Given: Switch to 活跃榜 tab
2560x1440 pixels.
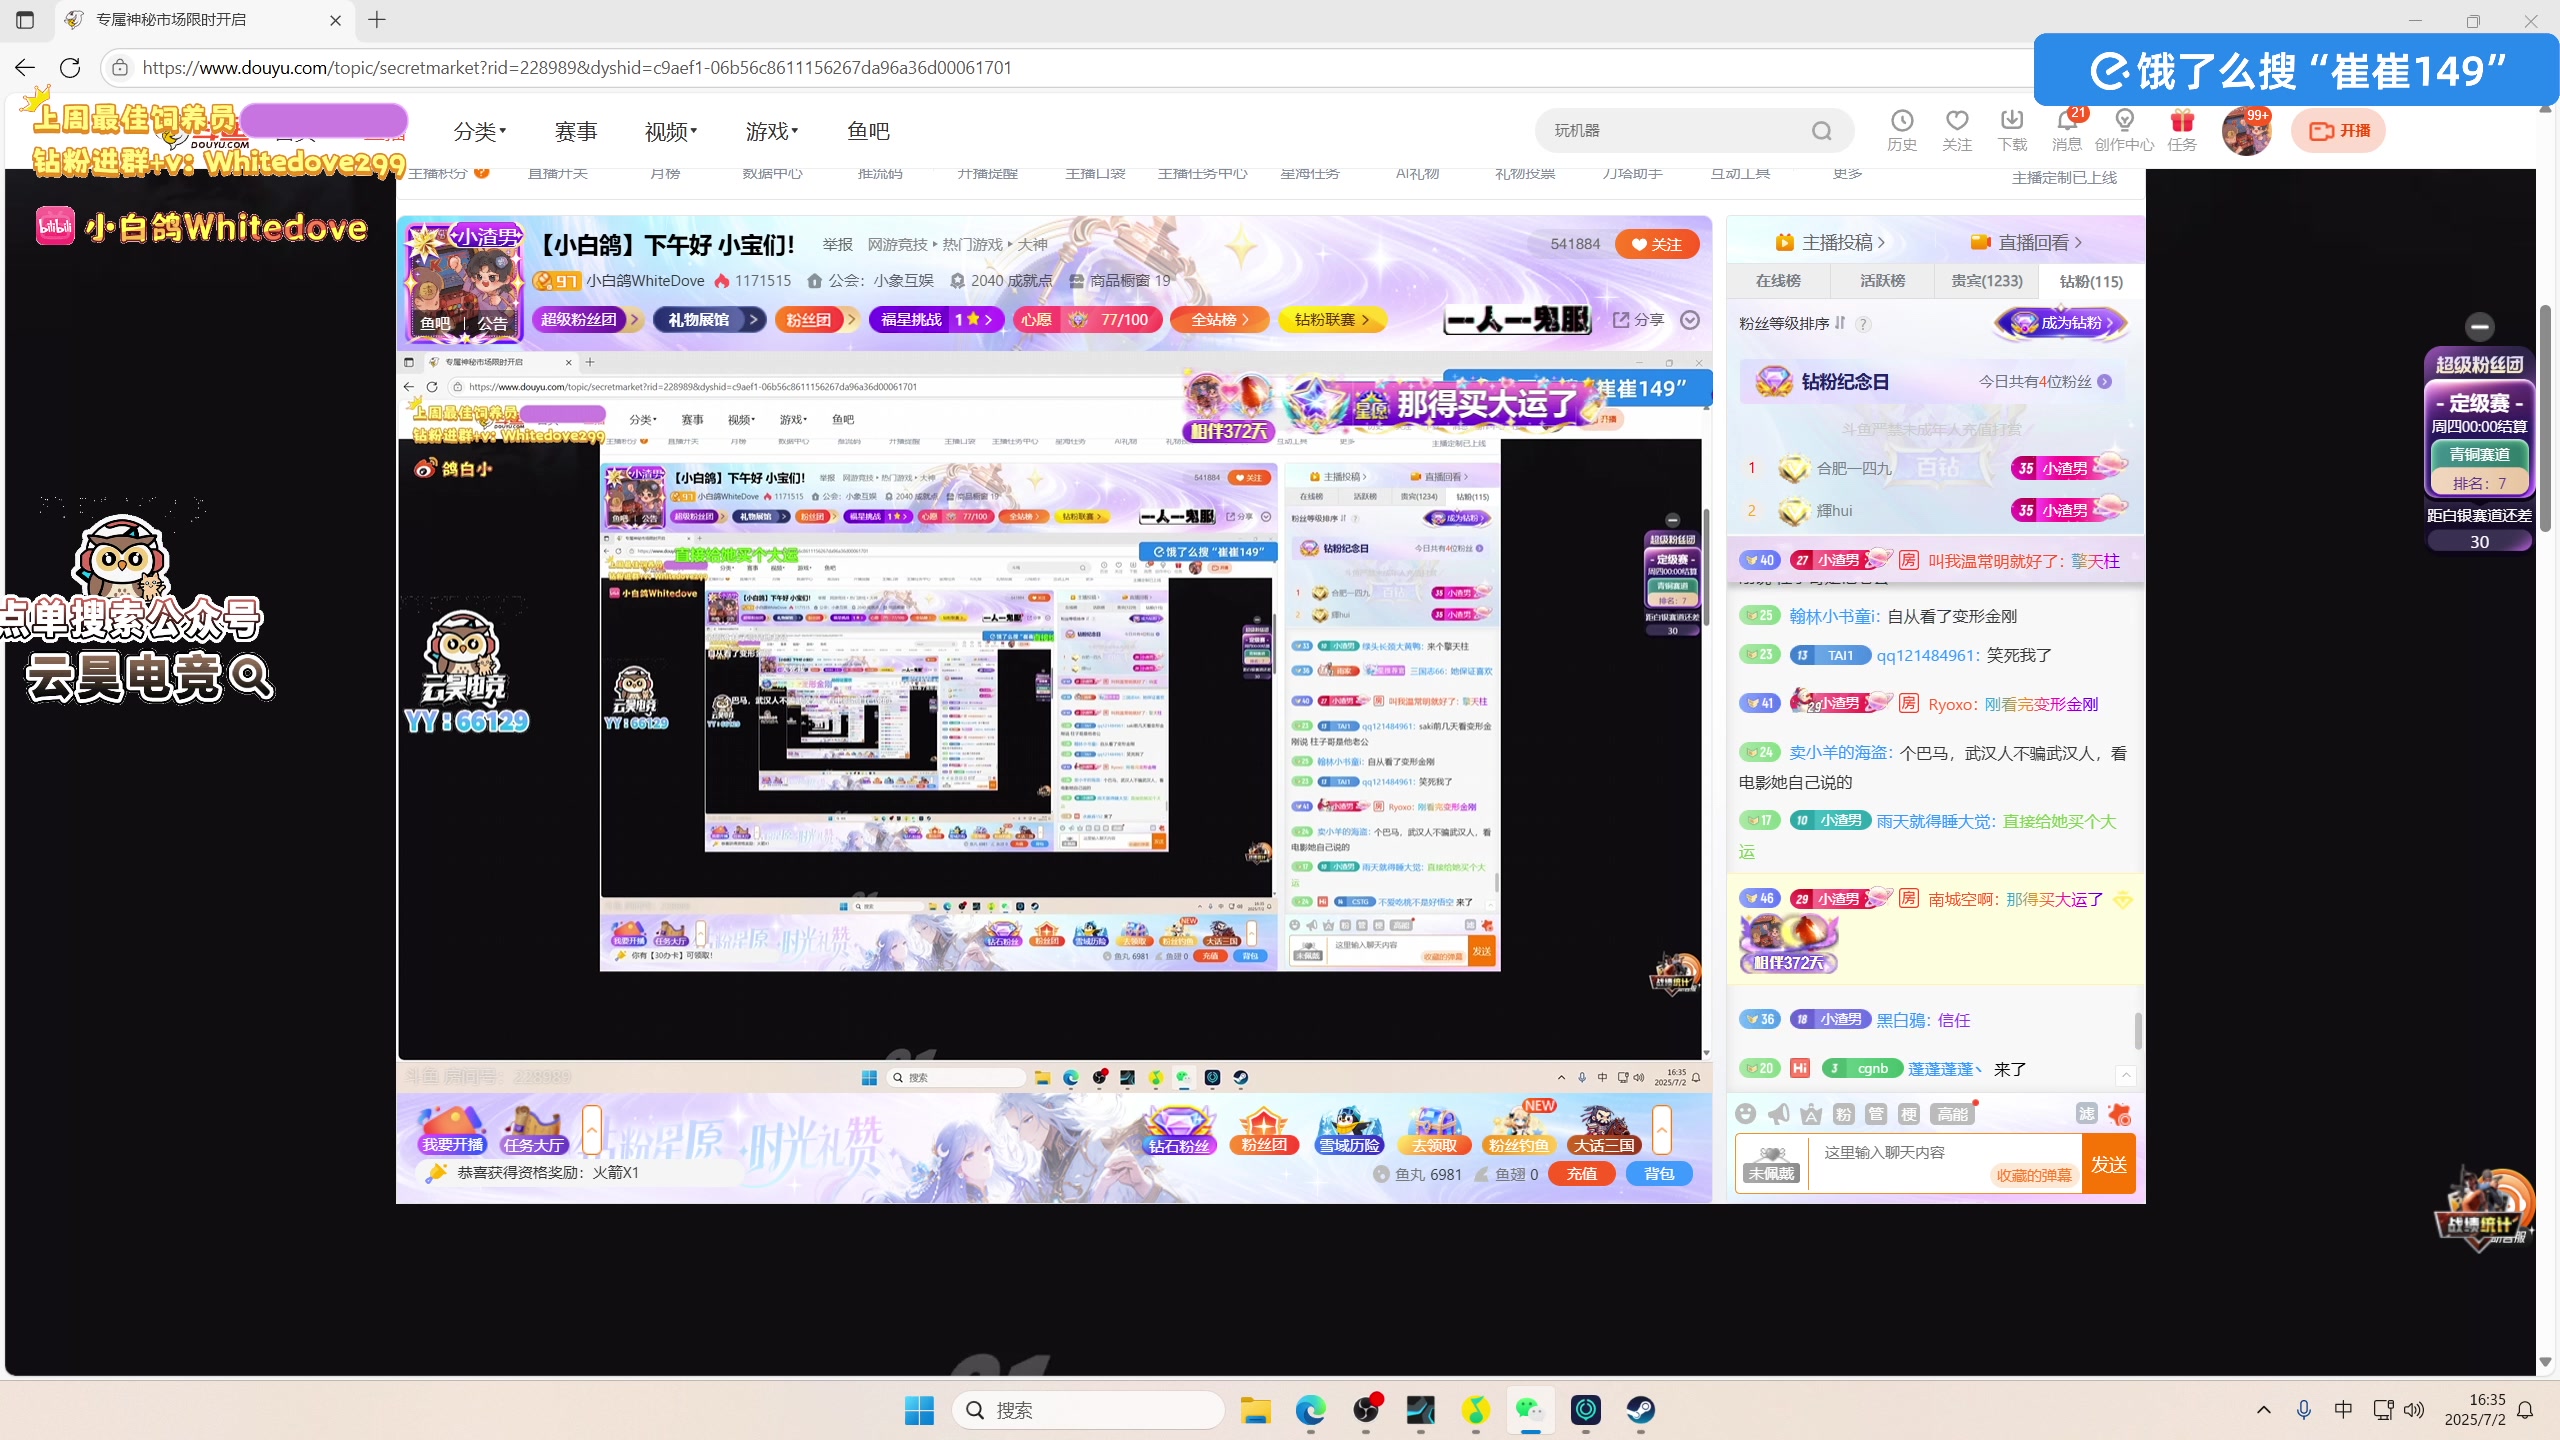Looking at the screenshot, I should [1882, 281].
